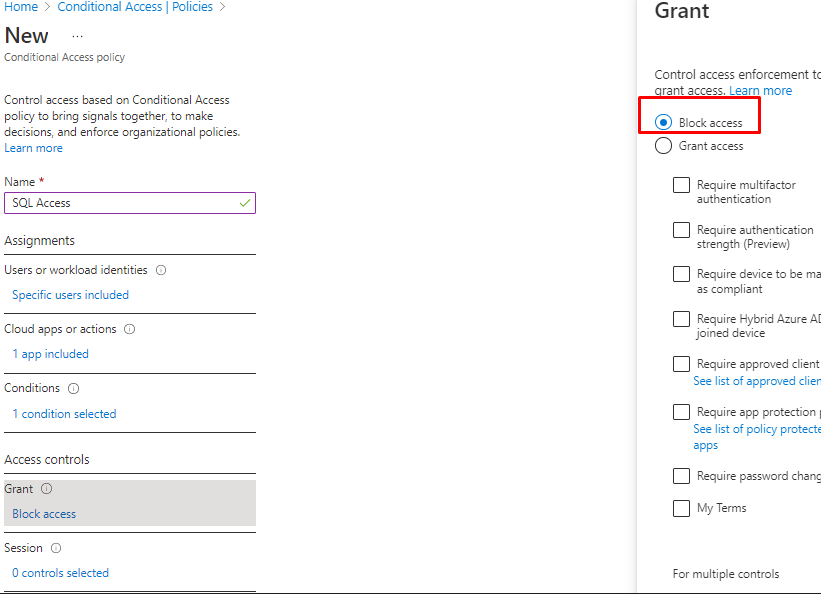Navigate to Conditional Access | Policies breadcrumb

[x=135, y=7]
